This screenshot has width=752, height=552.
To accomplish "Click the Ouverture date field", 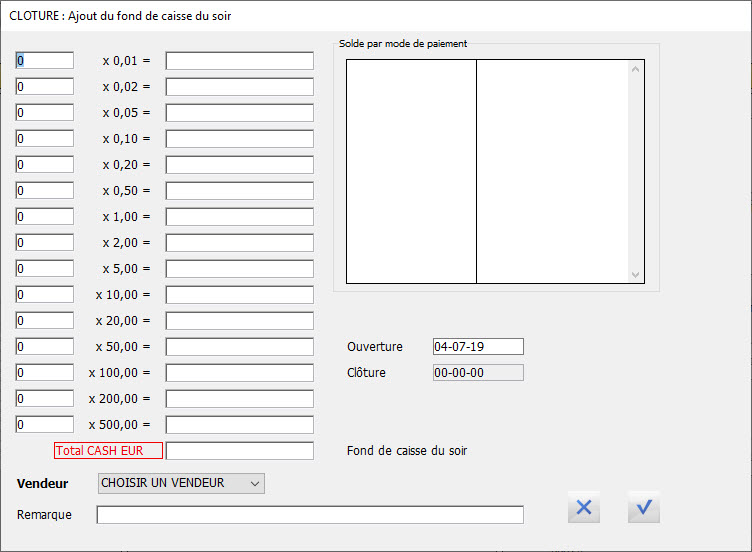I will (x=478, y=347).
